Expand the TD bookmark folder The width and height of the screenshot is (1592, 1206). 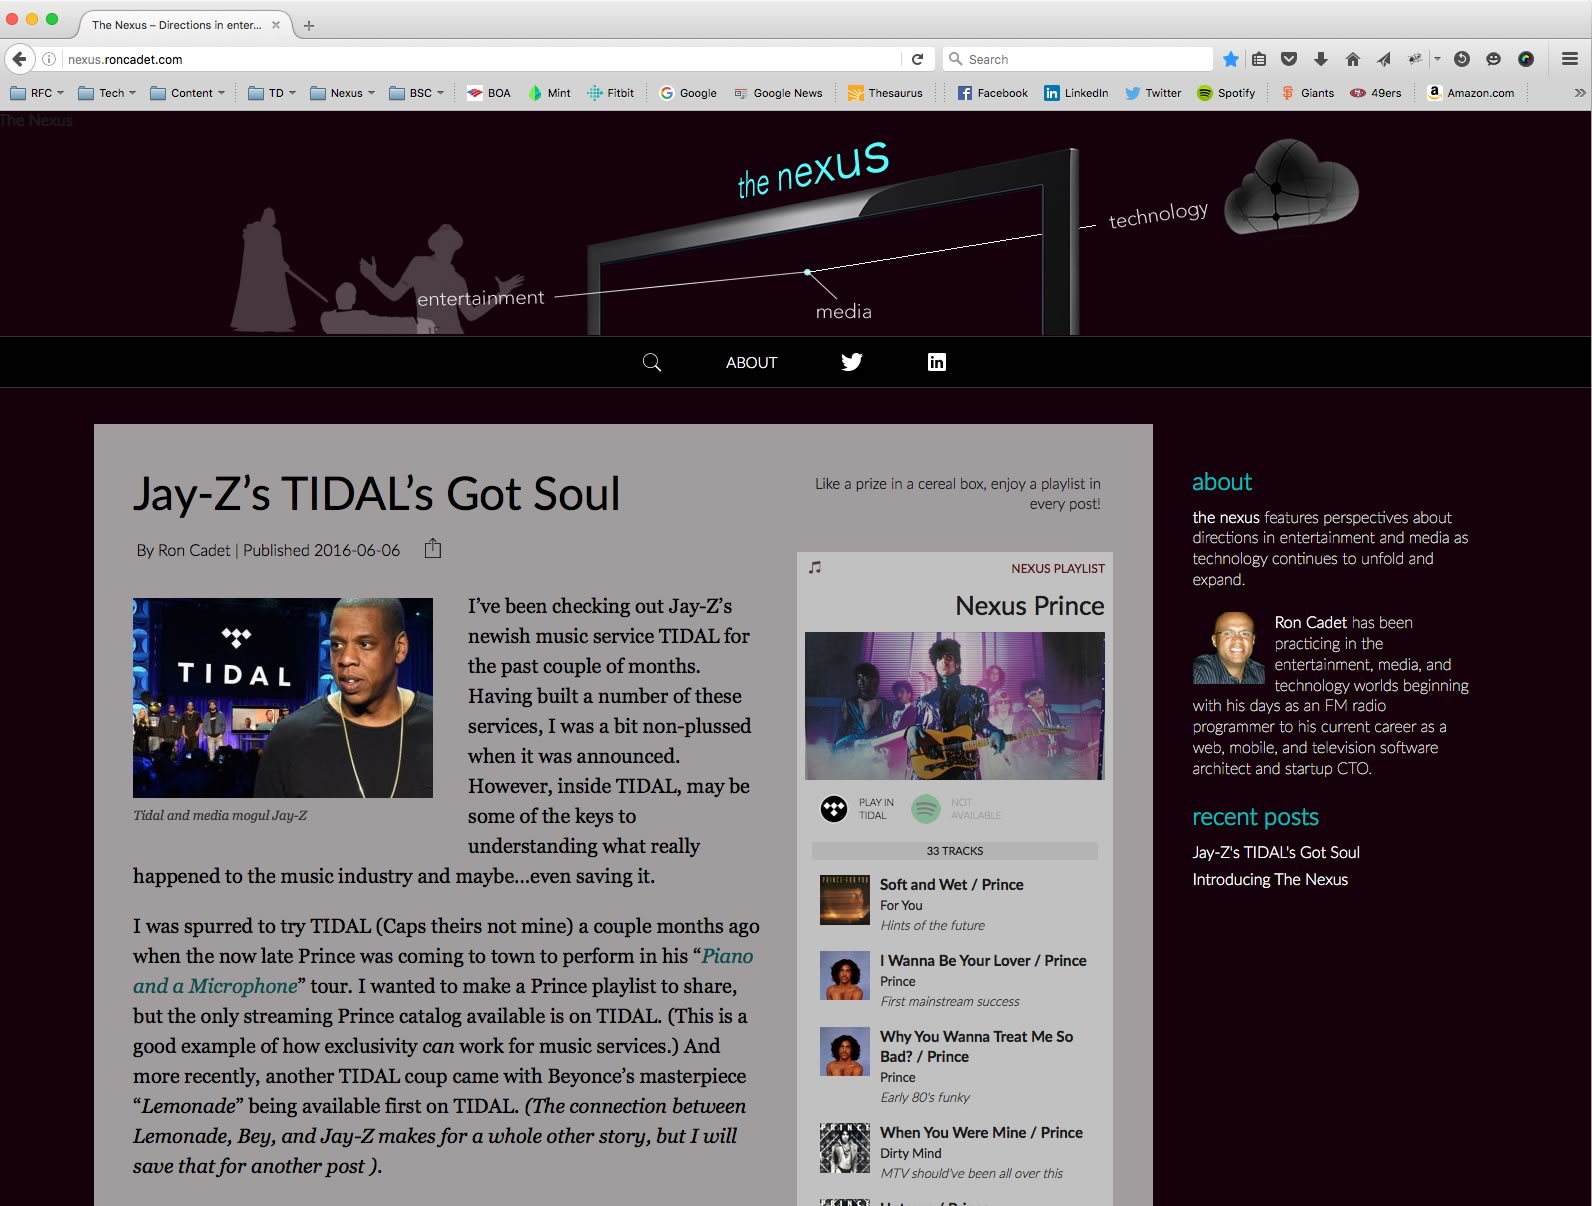(272, 93)
